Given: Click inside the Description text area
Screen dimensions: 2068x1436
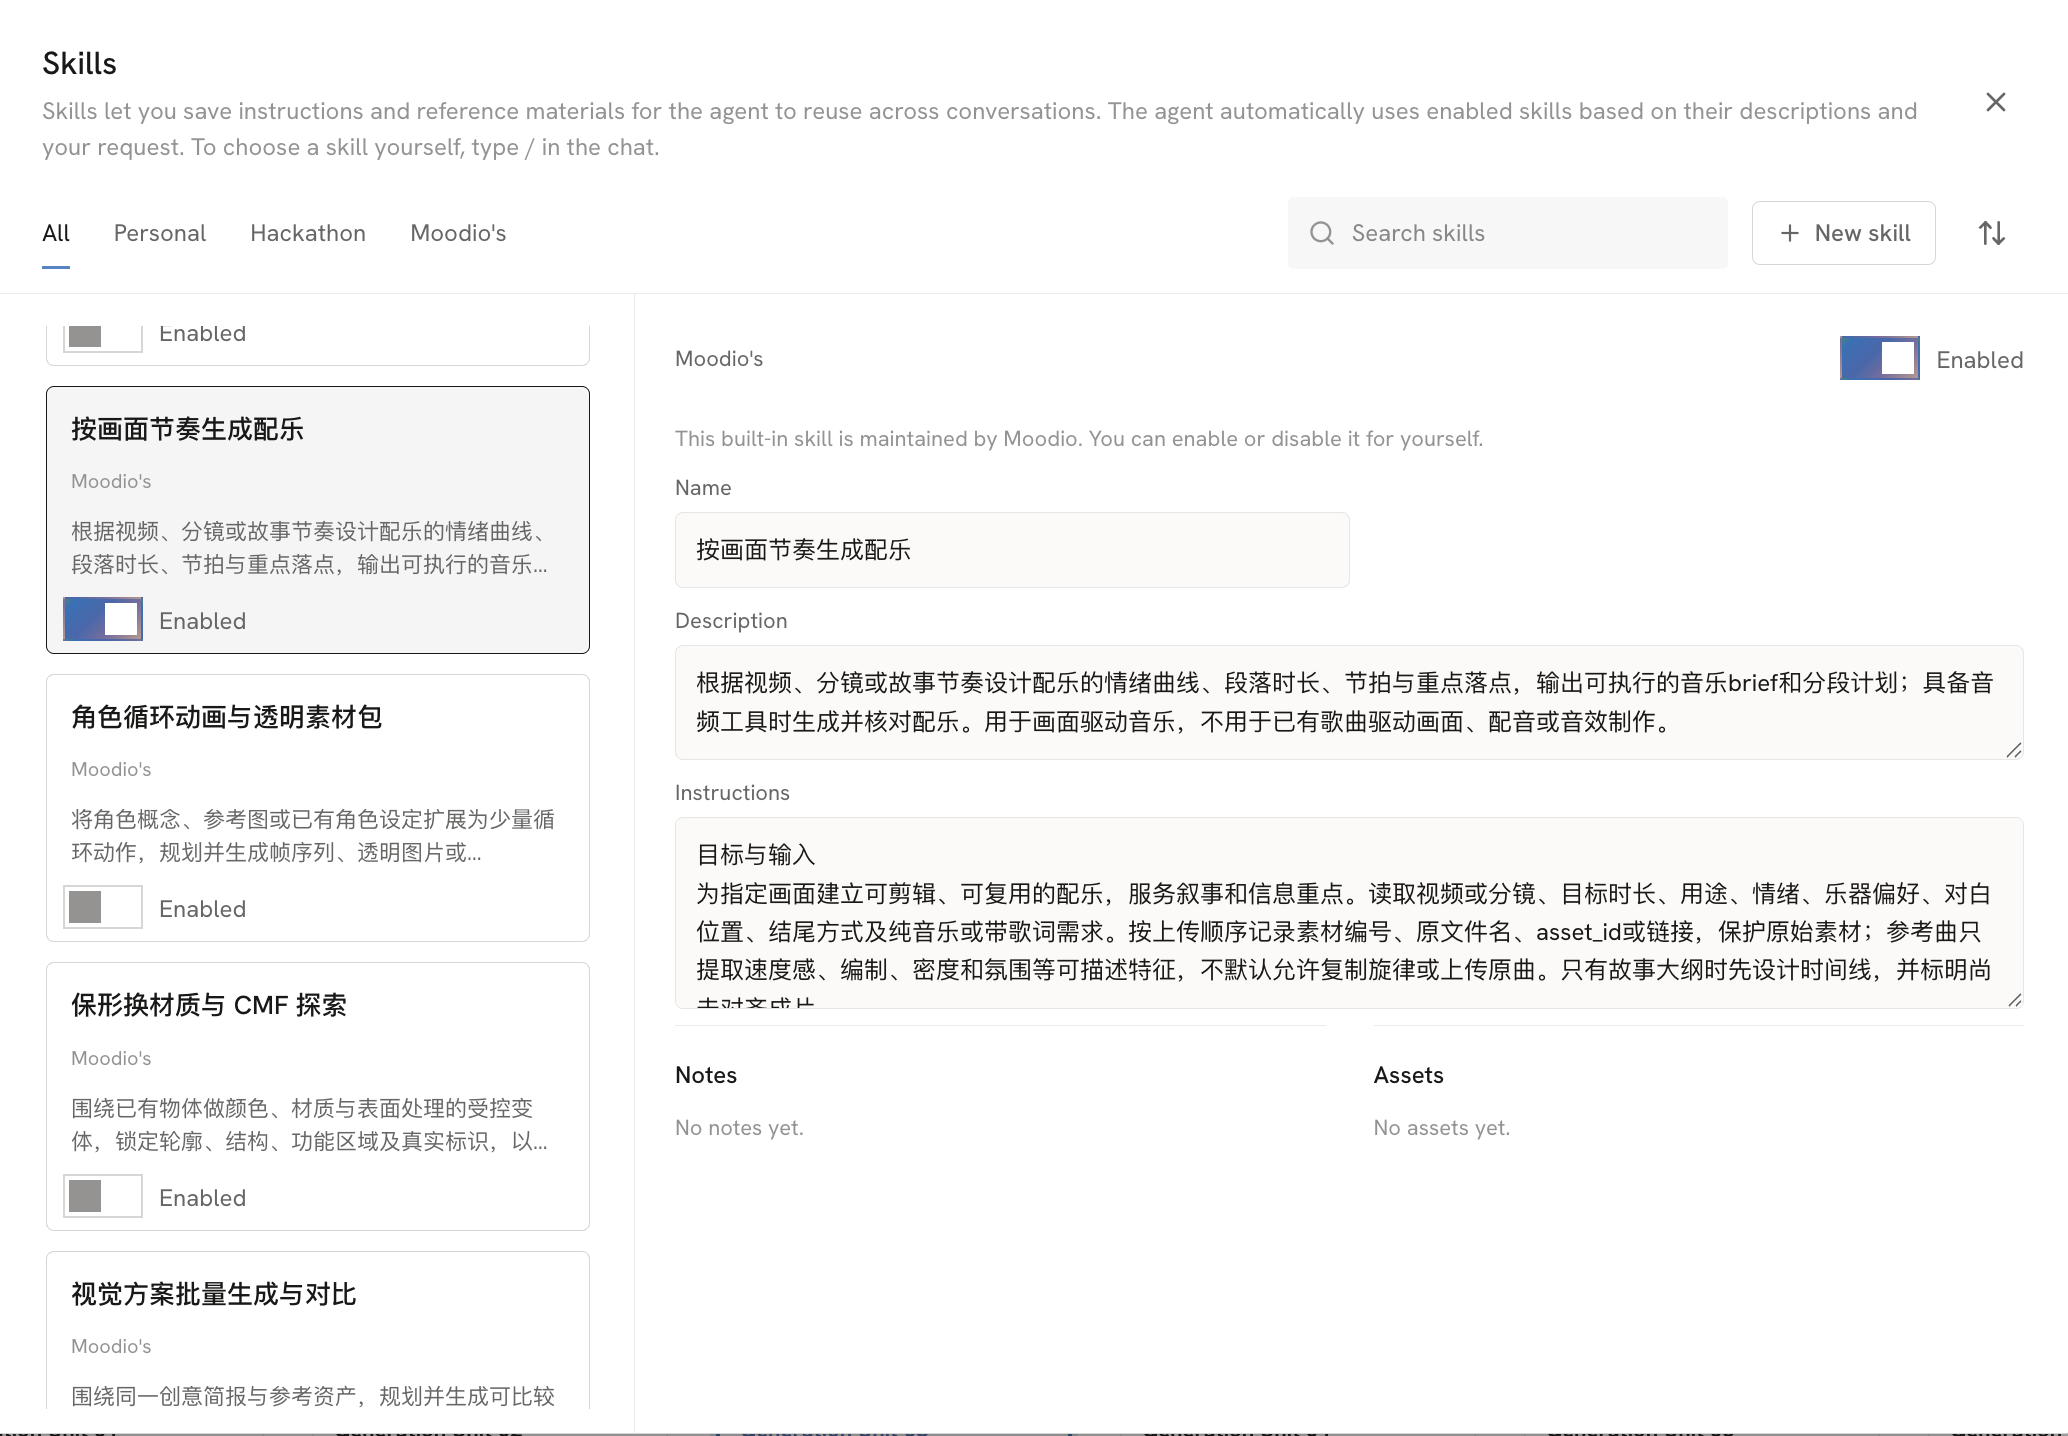Looking at the screenshot, I should tap(1349, 702).
